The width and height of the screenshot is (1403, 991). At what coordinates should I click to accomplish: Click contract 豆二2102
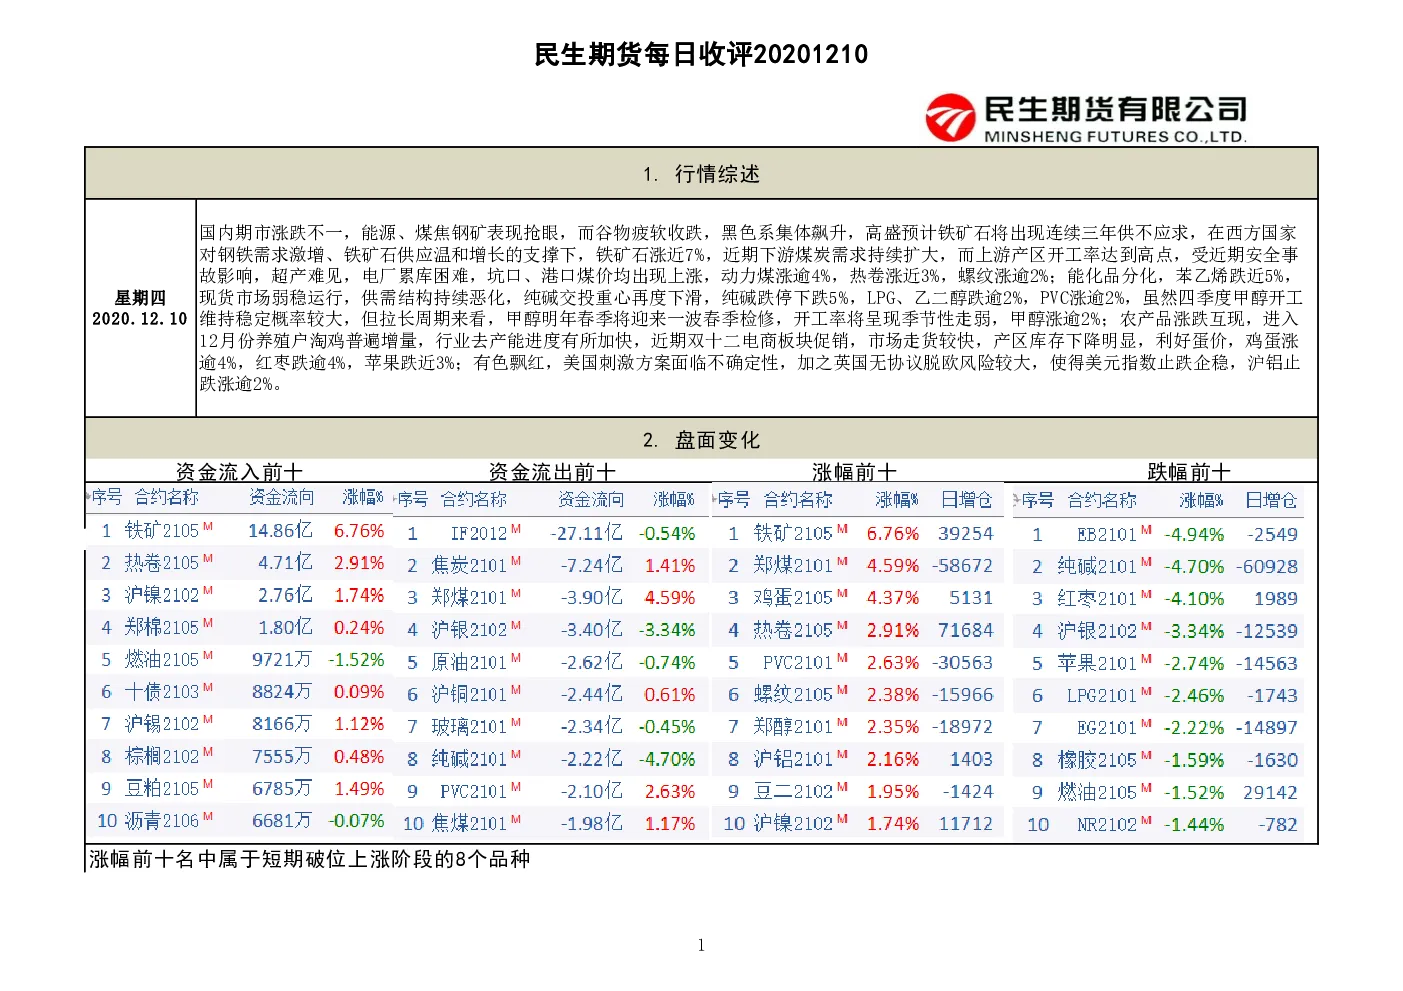(x=793, y=792)
